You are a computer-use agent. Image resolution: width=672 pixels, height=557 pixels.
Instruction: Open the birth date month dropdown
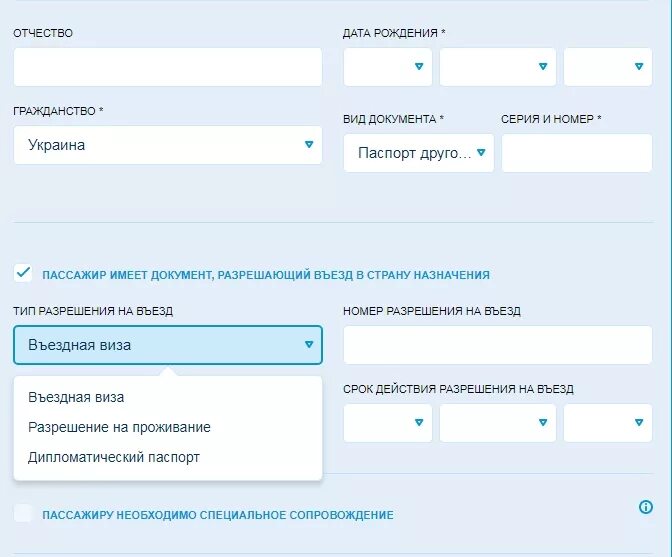click(498, 67)
